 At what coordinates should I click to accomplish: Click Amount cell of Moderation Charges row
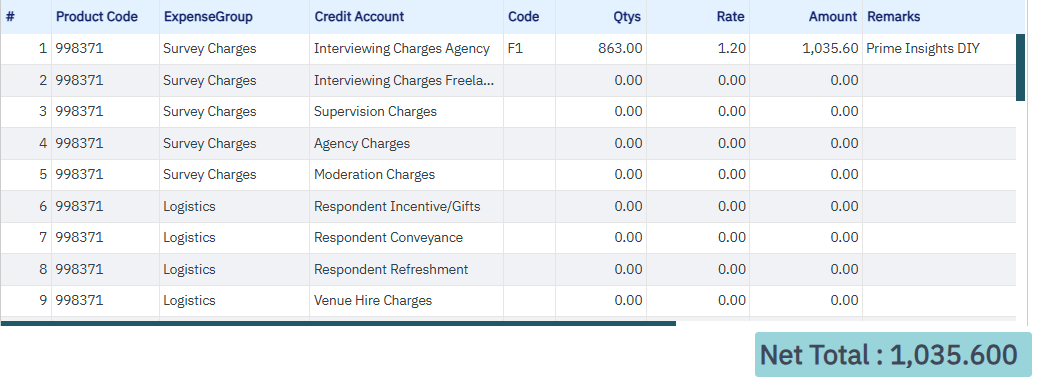tap(806, 175)
